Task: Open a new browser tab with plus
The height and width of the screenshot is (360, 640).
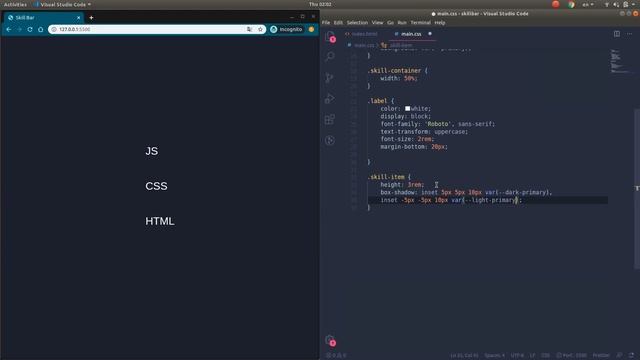Action: point(91,18)
